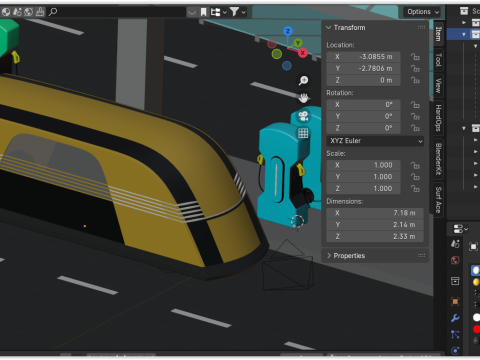Toggle lock for Location X
The height and width of the screenshot is (360, 480).
coord(415,57)
